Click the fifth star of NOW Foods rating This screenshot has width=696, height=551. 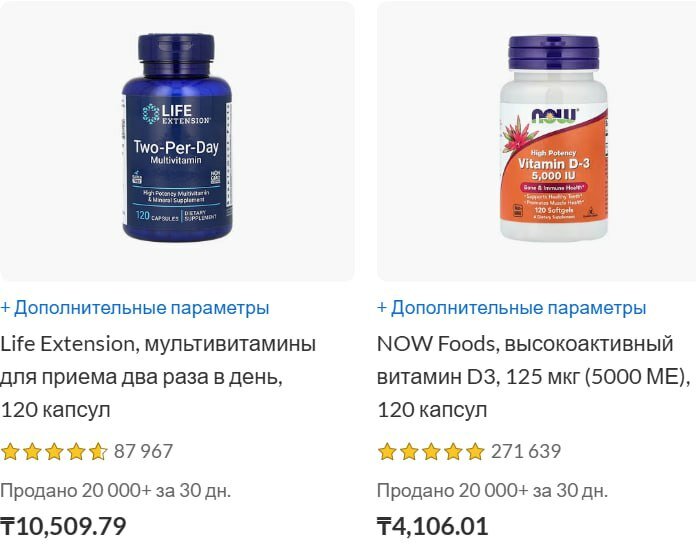[x=475, y=452]
